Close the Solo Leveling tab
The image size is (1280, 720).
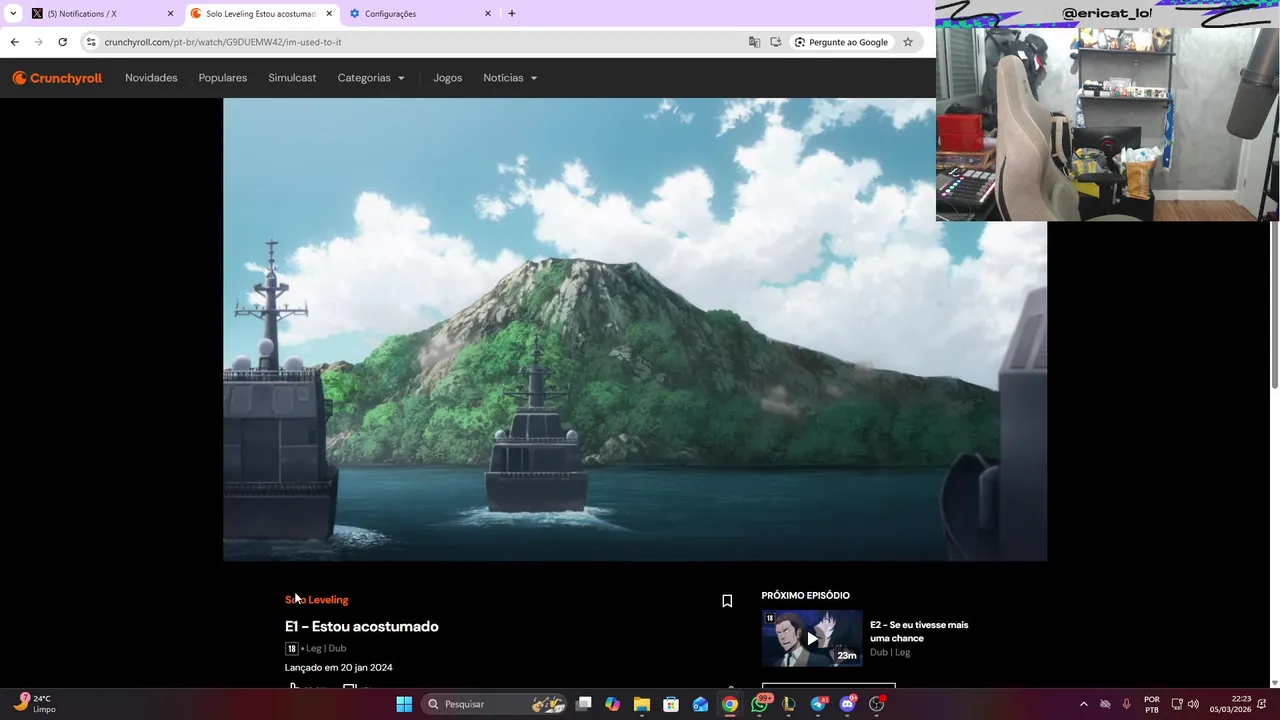(329, 14)
